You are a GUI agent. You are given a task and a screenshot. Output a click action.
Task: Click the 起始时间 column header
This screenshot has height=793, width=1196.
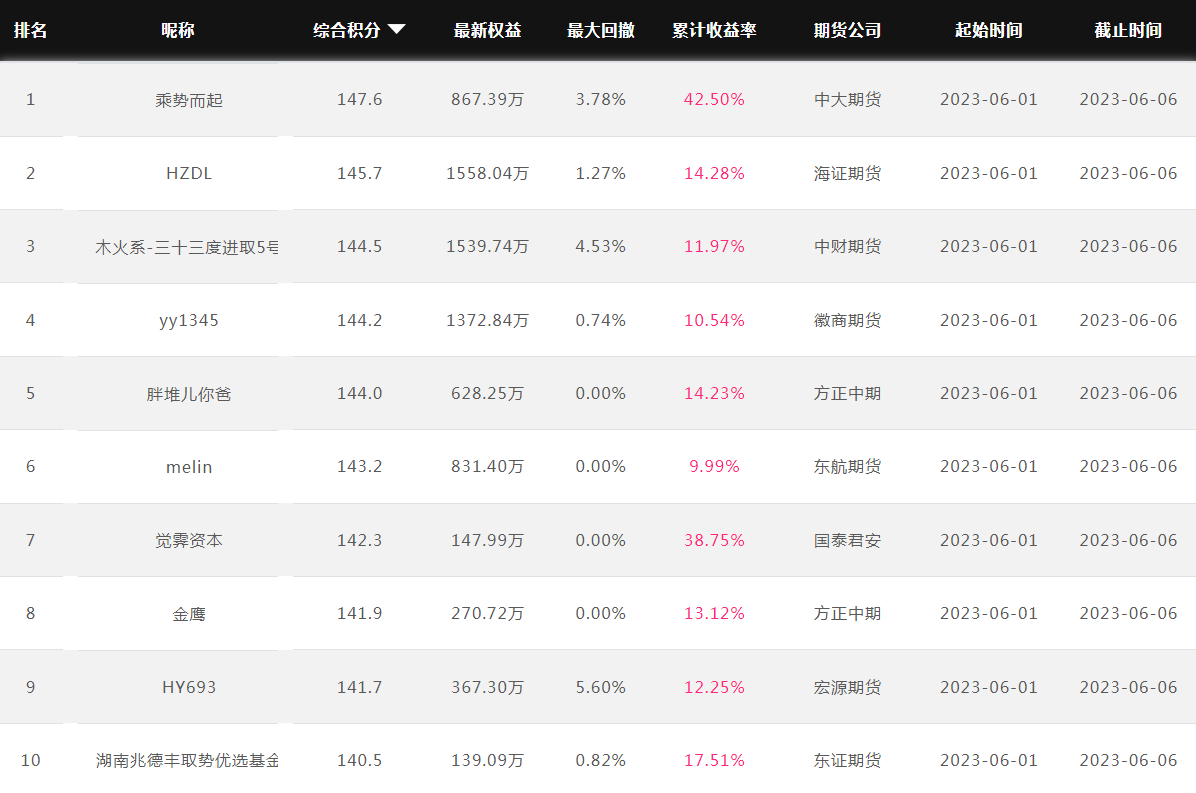tap(989, 30)
